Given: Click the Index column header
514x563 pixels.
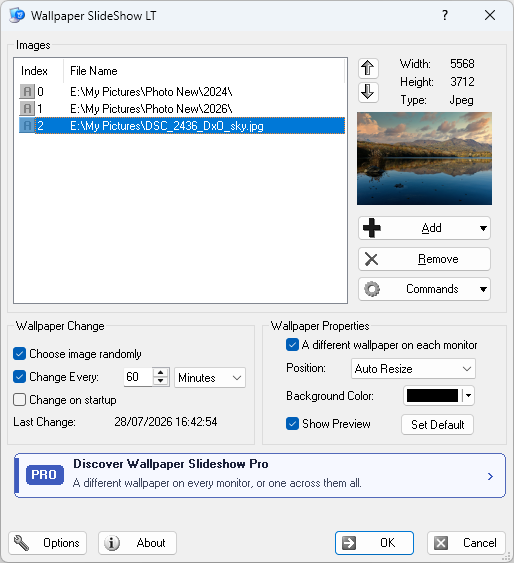Looking at the screenshot, I should tap(39, 71).
